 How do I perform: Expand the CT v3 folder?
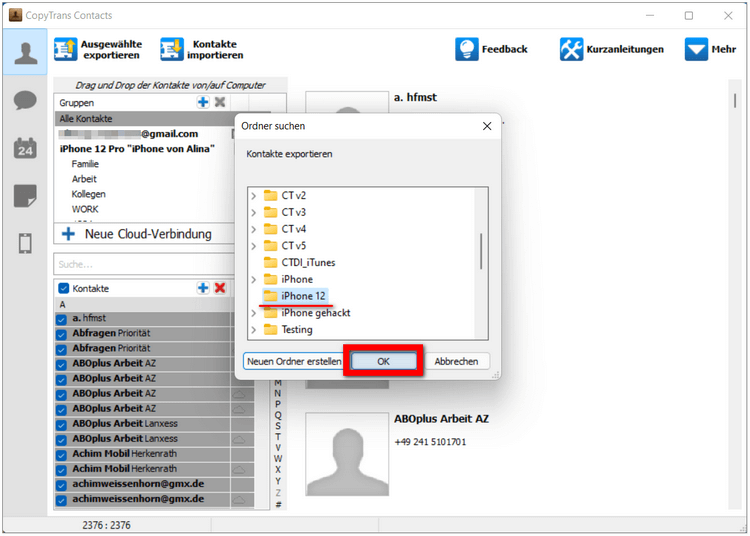click(254, 212)
